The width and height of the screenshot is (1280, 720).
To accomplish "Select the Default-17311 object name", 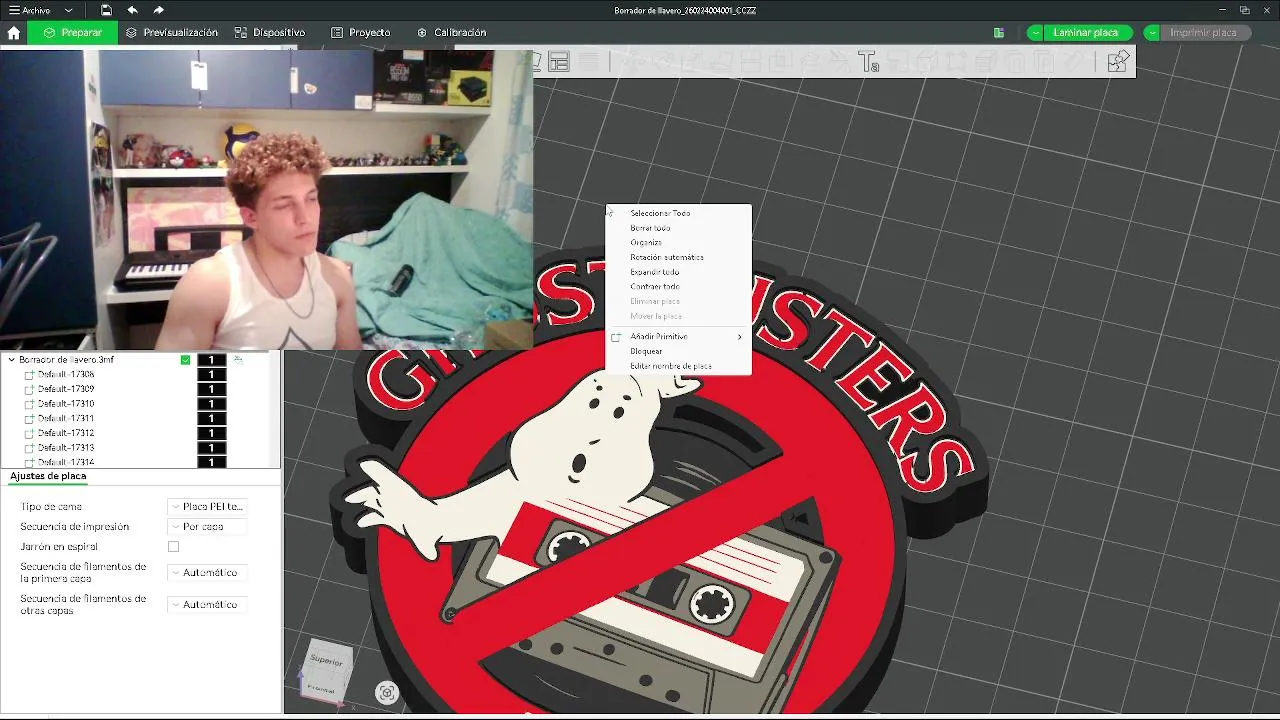I will pos(66,419).
